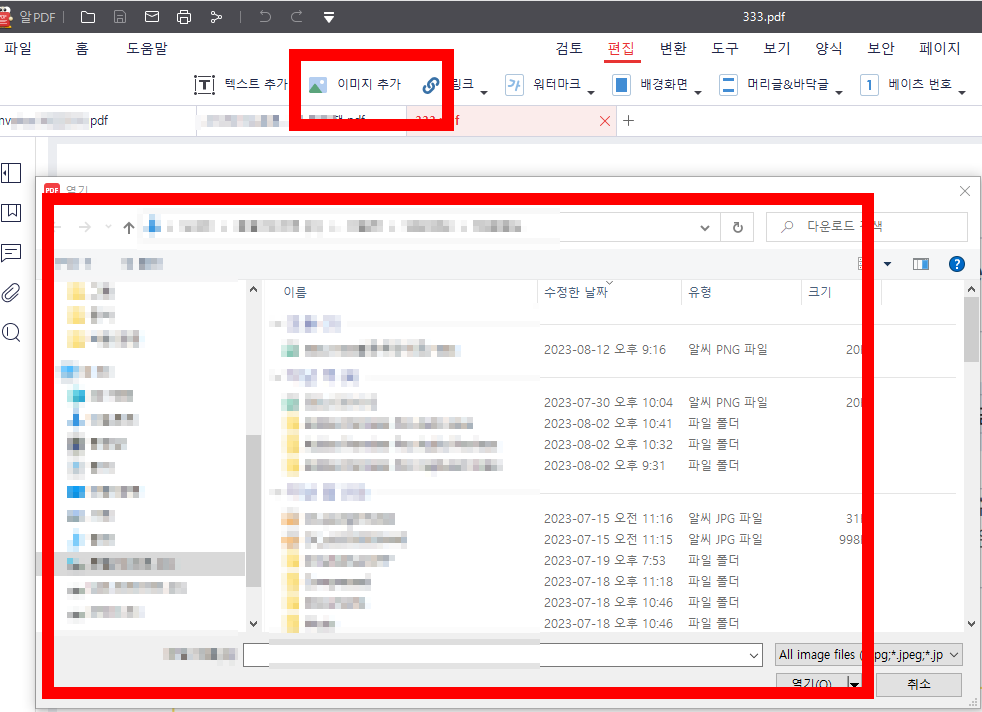
Task: Click the refresh icon in the open dialog
Action: pos(737,227)
